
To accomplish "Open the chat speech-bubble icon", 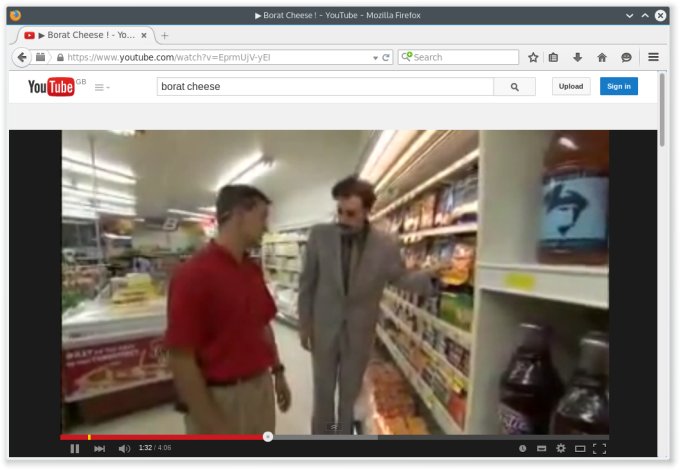I will click(626, 57).
